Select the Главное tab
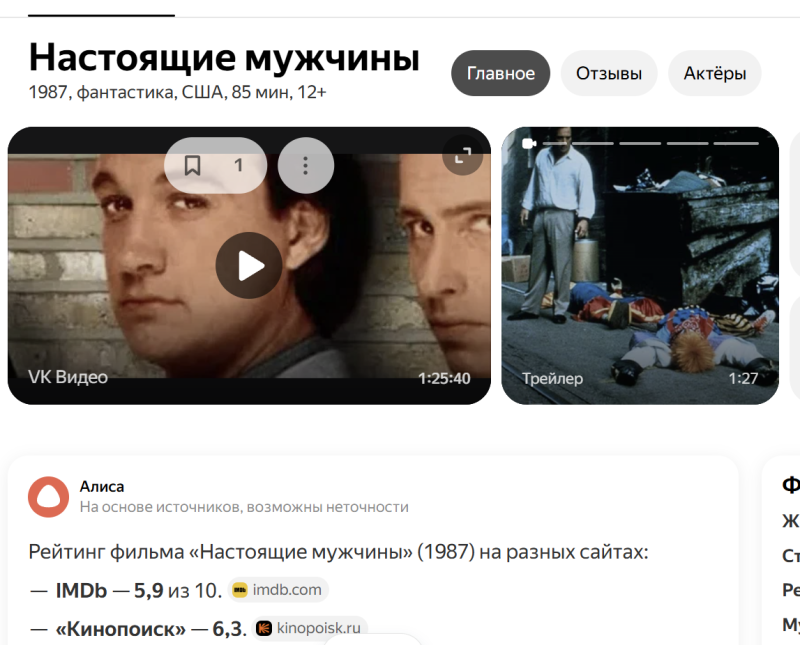The image size is (800, 645). tap(501, 73)
